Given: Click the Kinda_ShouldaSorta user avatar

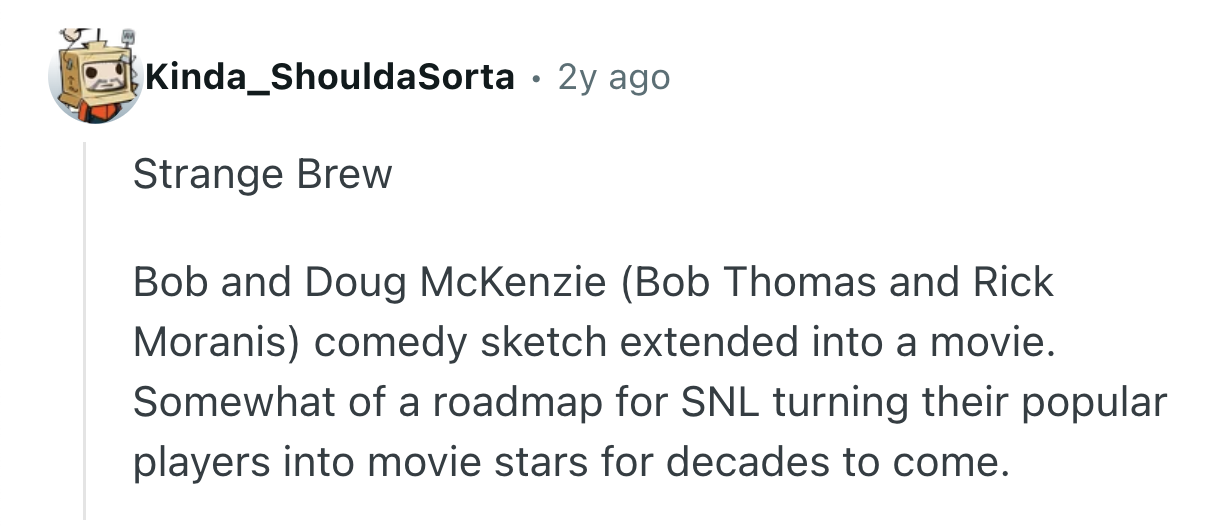Looking at the screenshot, I should pyautogui.click(x=95, y=78).
